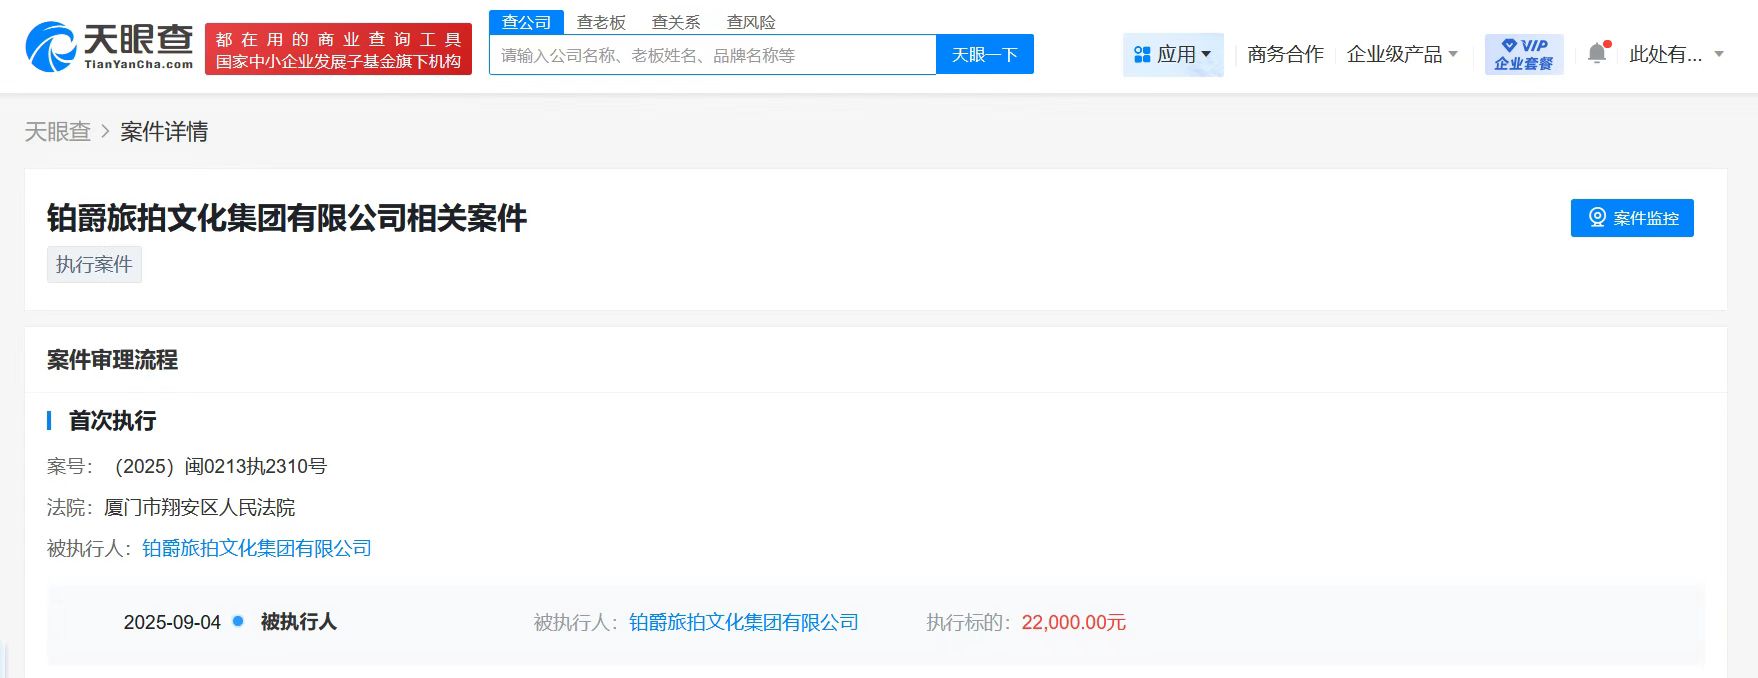Screen dimensions: 1758x678
Task: Expand the 此处有... user account menu
Action: pos(1676,54)
